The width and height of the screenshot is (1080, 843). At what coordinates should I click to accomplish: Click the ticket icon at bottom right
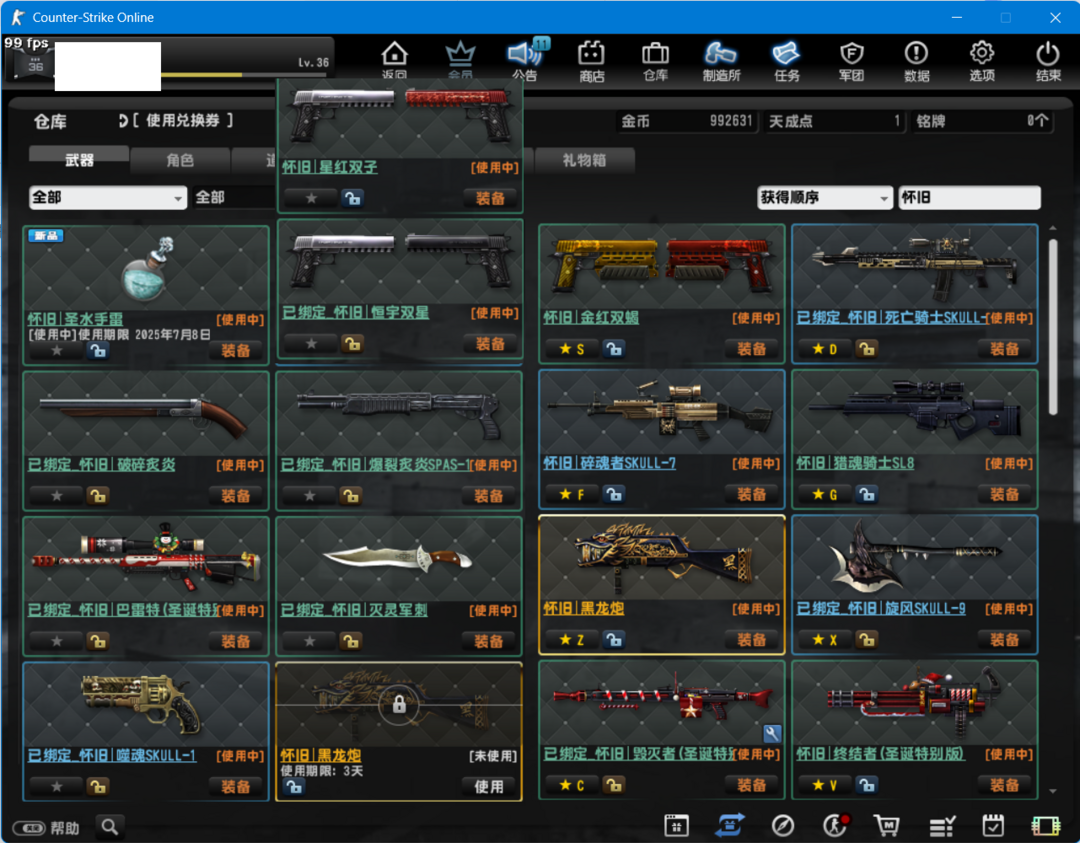[1046, 826]
